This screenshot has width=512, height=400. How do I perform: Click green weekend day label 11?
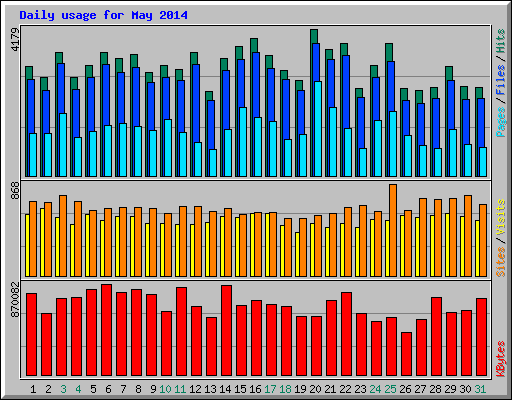click(x=180, y=389)
